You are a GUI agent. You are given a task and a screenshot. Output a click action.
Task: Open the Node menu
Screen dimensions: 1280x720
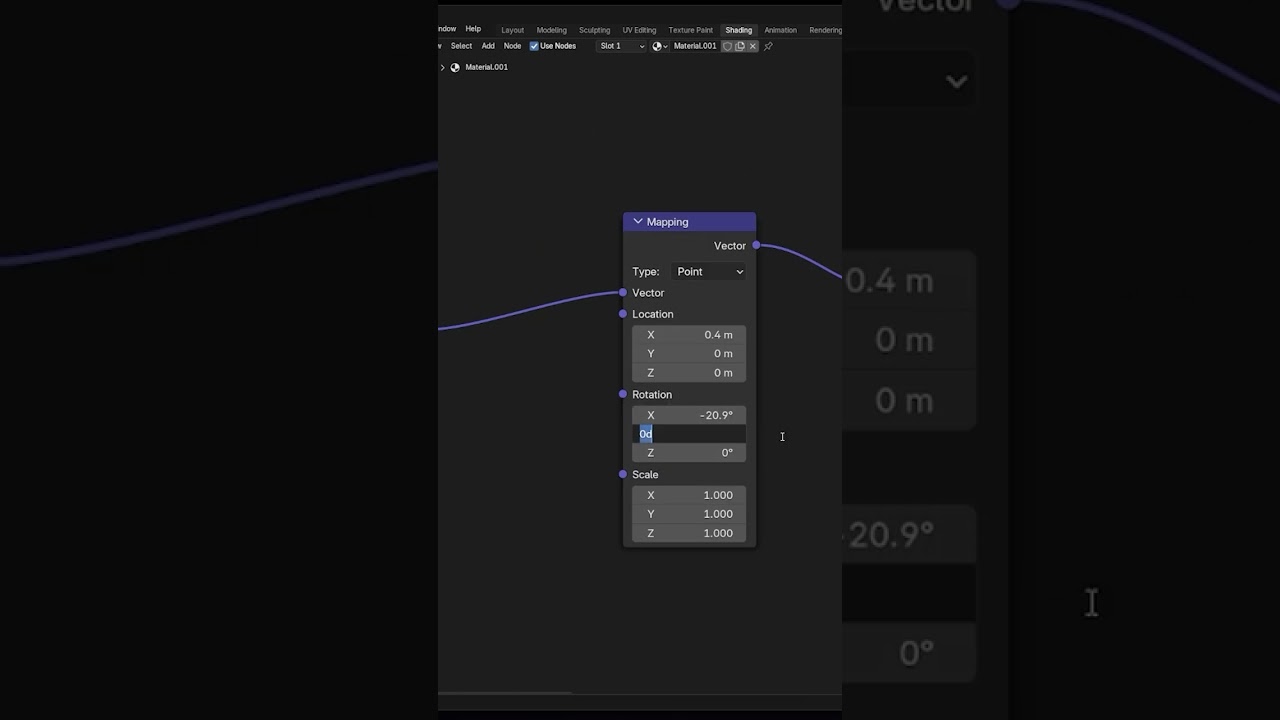[512, 46]
